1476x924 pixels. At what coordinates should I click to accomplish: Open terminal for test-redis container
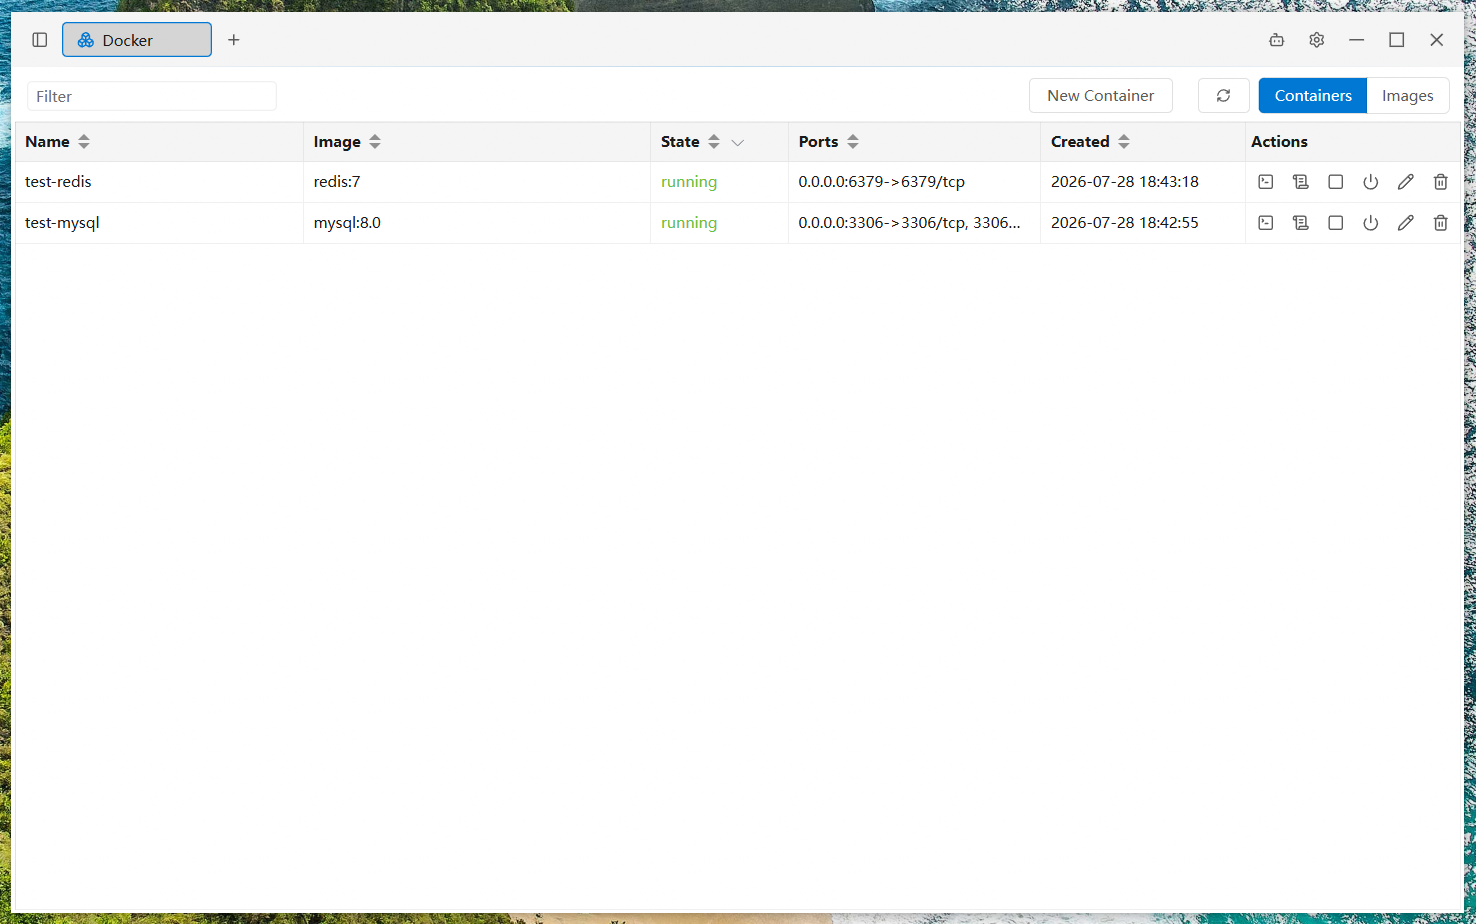[x=1265, y=182]
